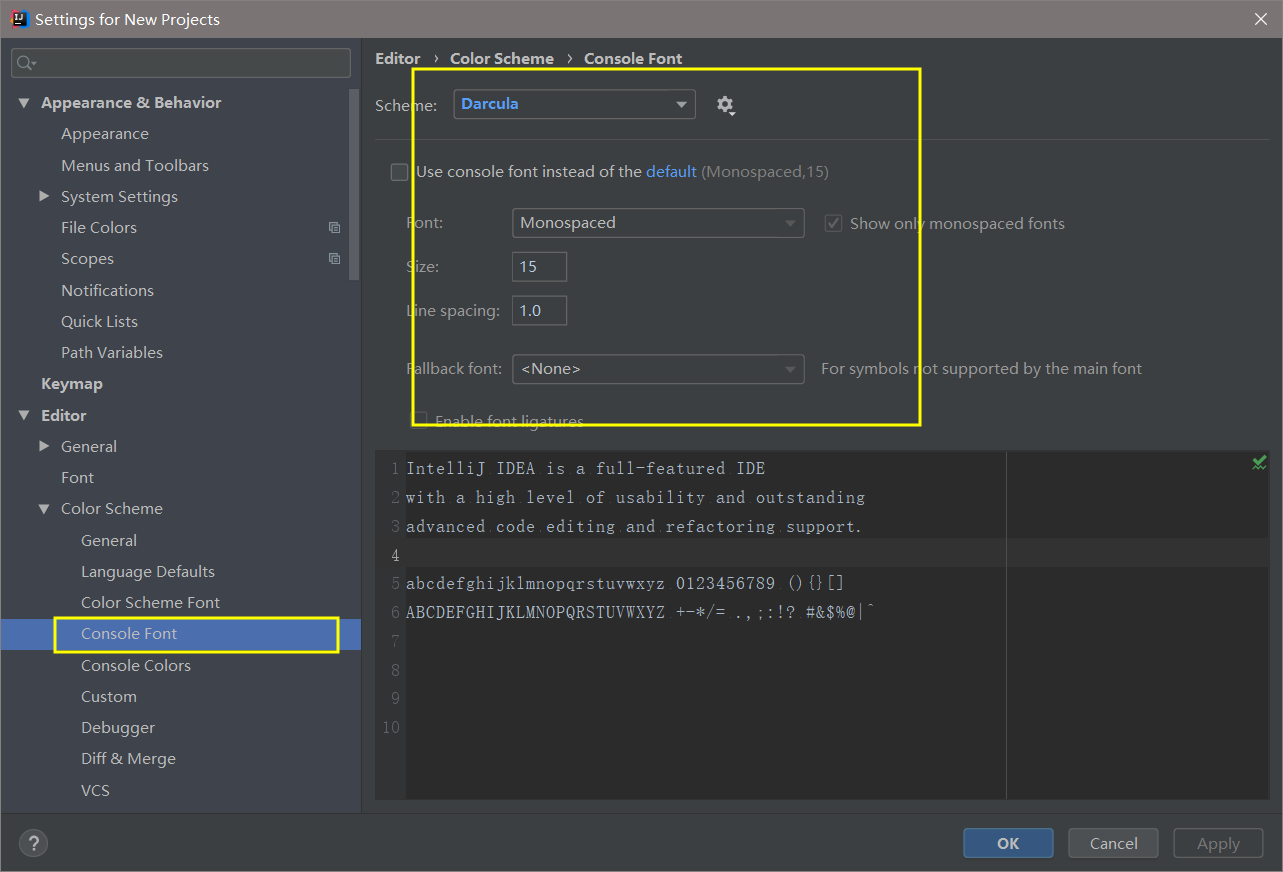Click Editor in the breadcrumb
This screenshot has height=872, width=1283.
click(x=398, y=58)
